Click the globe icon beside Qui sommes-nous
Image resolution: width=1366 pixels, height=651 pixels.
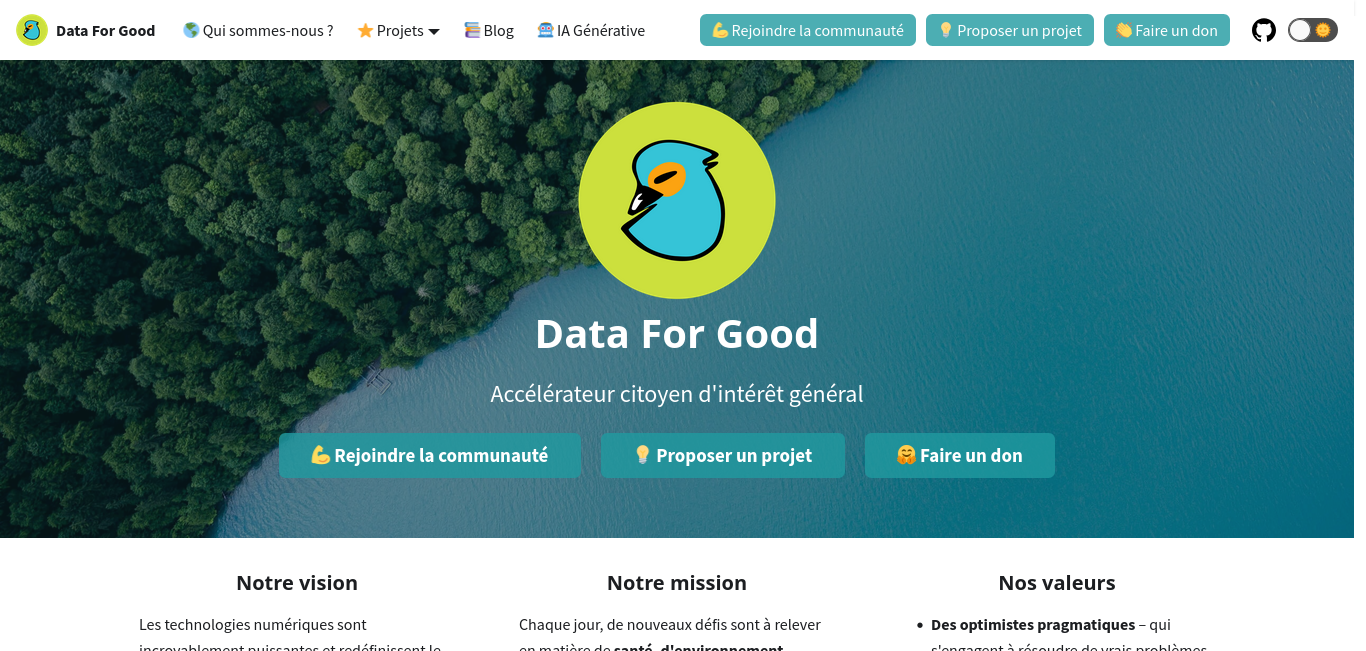tap(191, 30)
